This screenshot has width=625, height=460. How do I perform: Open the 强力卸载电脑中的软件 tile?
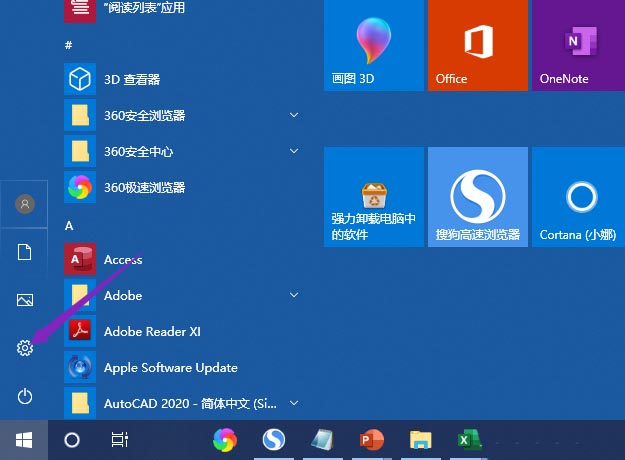(374, 197)
